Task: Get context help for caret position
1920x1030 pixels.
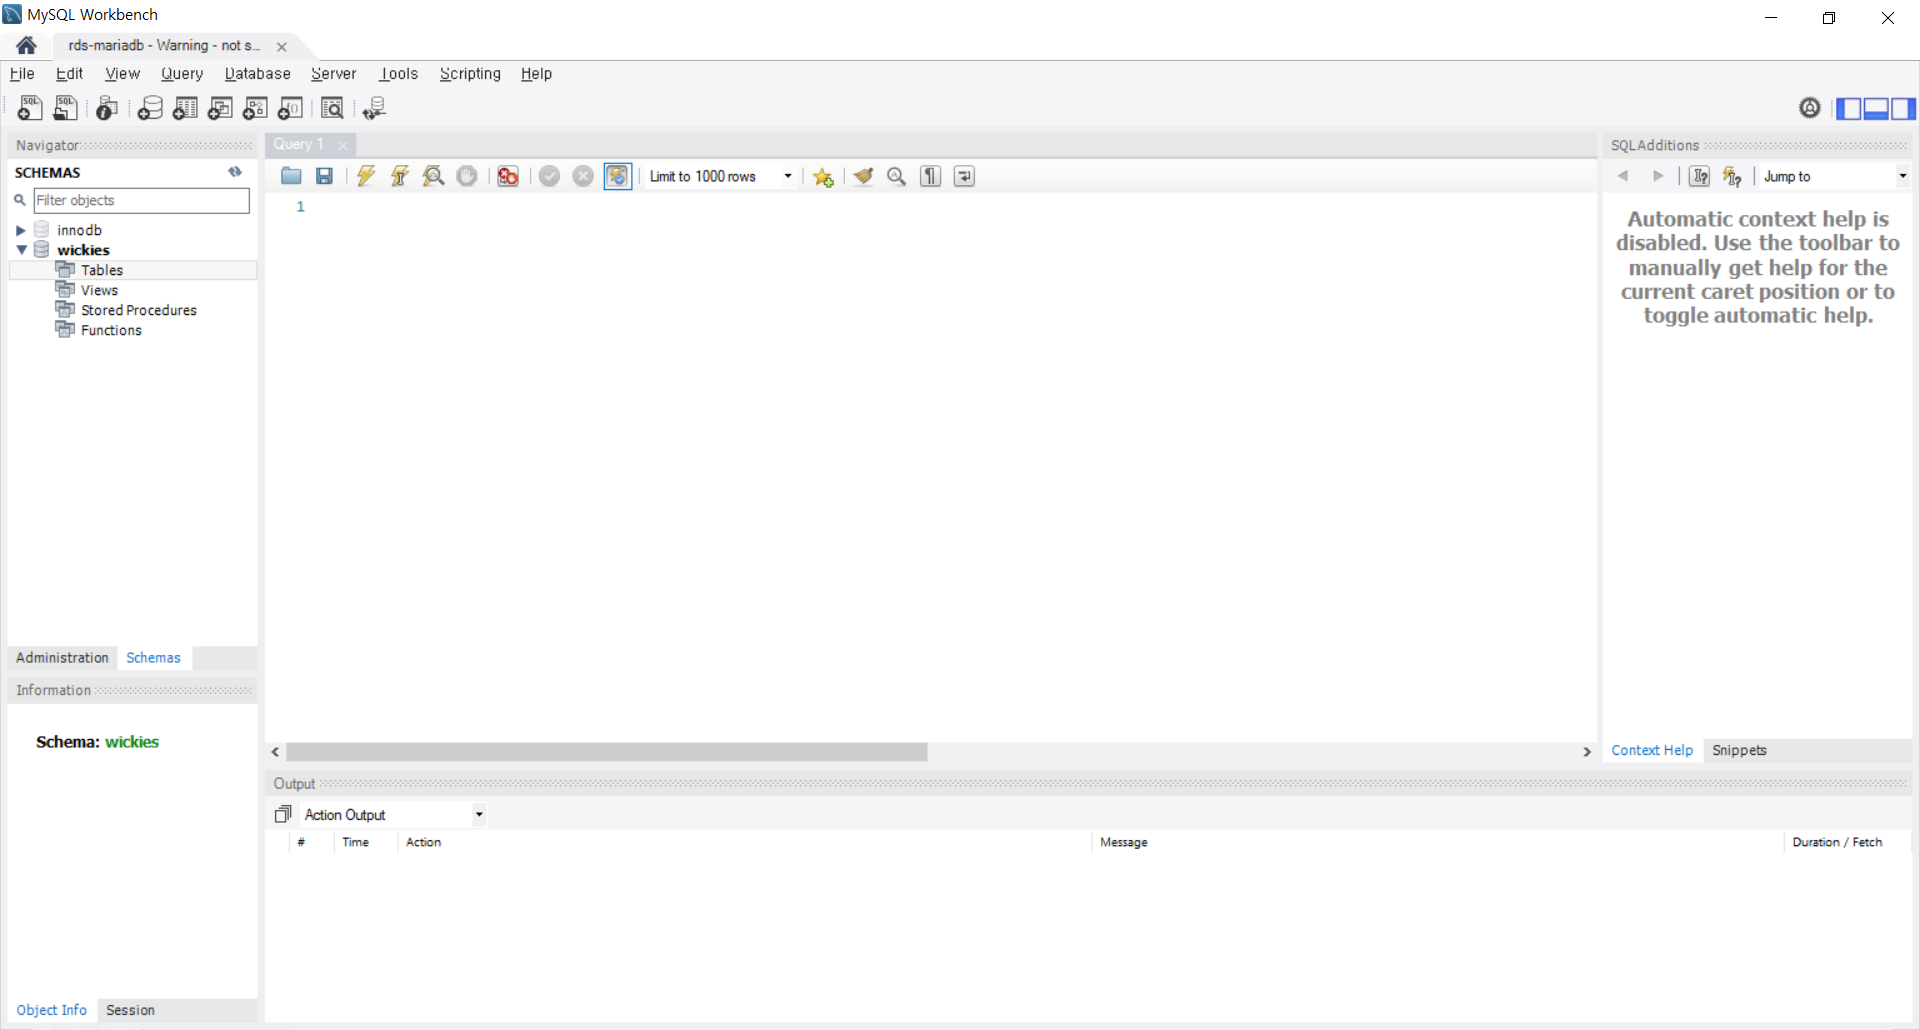Action: (1699, 176)
